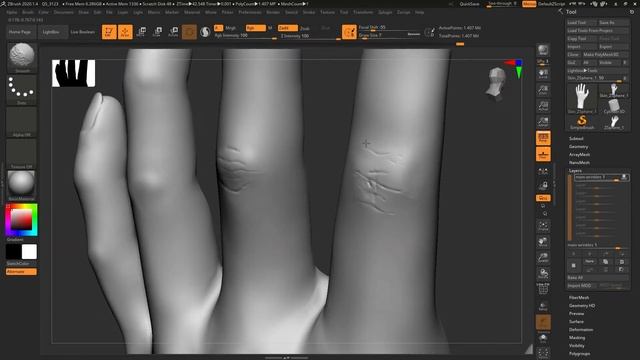Click Save As button
The height and width of the screenshot is (360, 640).
pos(613,22)
